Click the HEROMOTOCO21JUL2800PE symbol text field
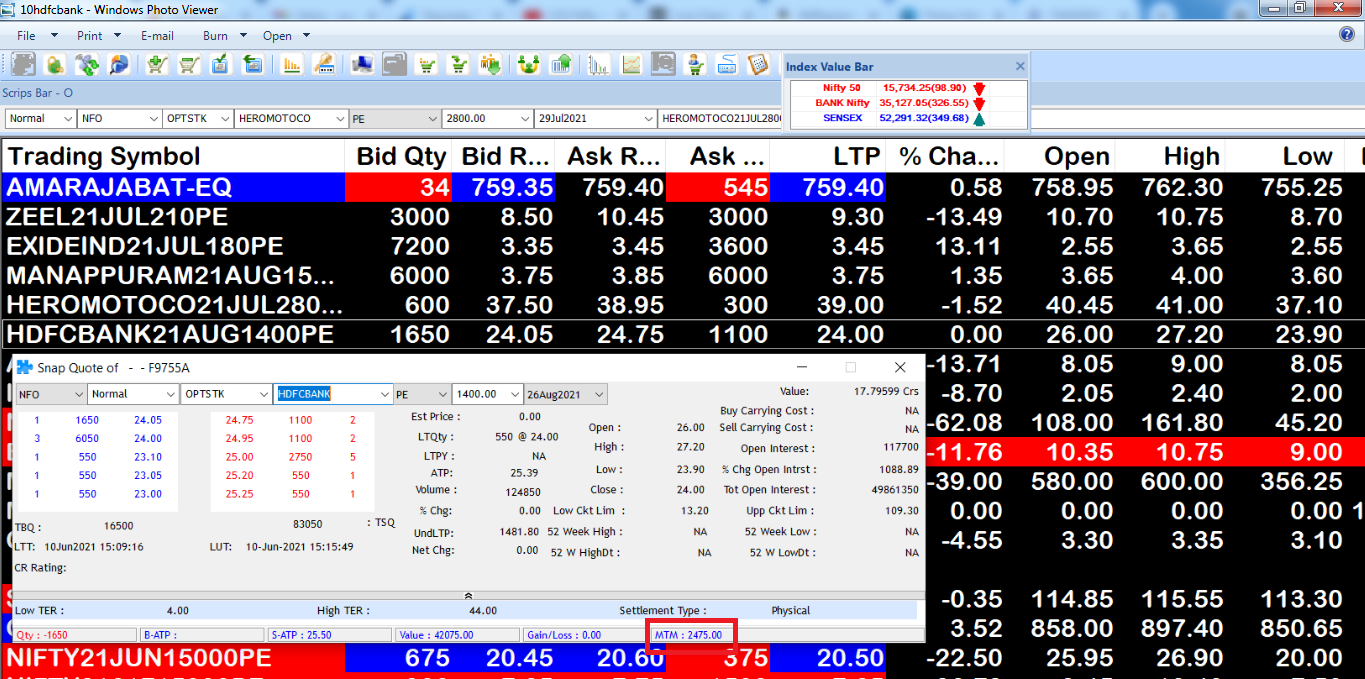 click(719, 118)
